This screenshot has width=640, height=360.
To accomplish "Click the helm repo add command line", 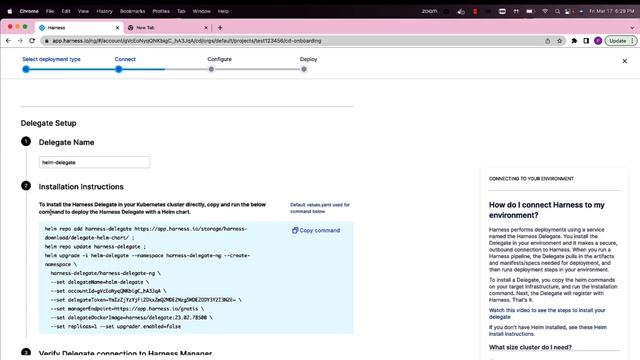I will click(146, 233).
